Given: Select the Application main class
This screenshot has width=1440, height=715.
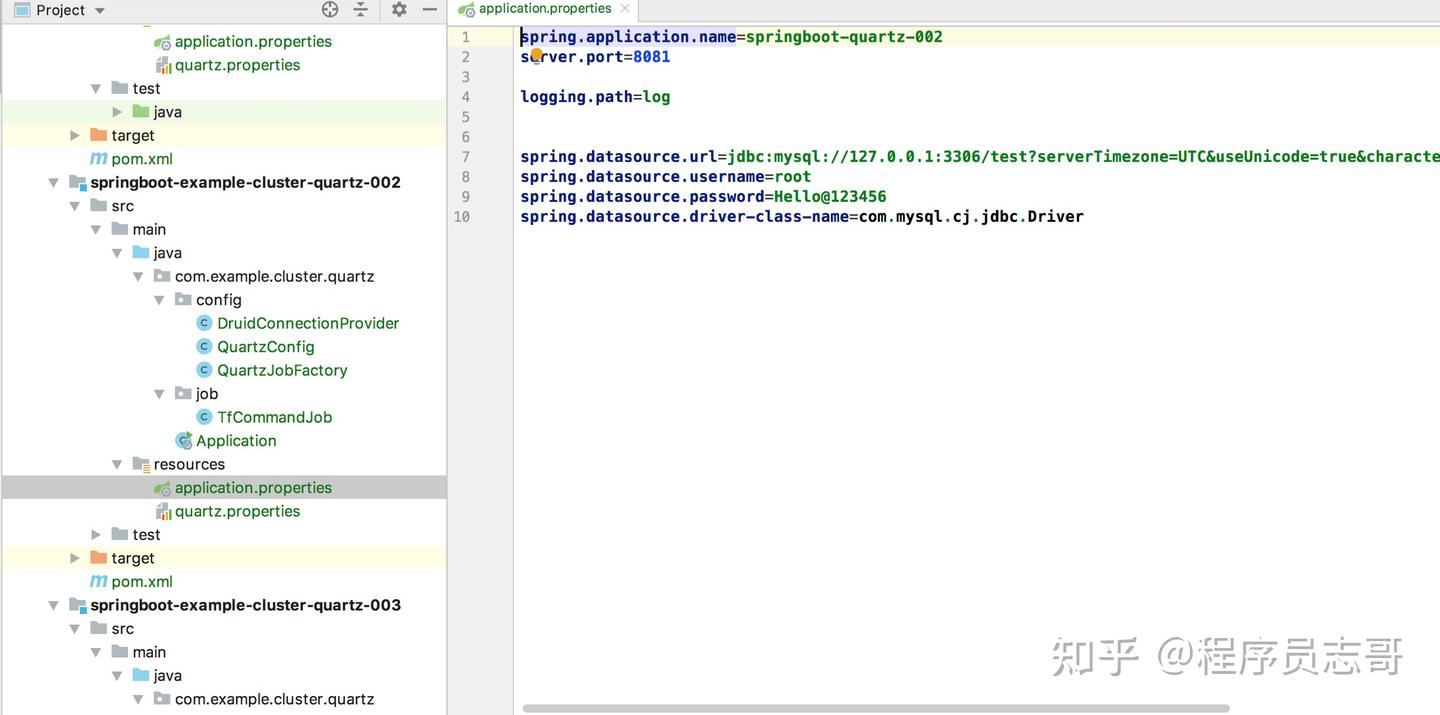Looking at the screenshot, I should point(236,441).
